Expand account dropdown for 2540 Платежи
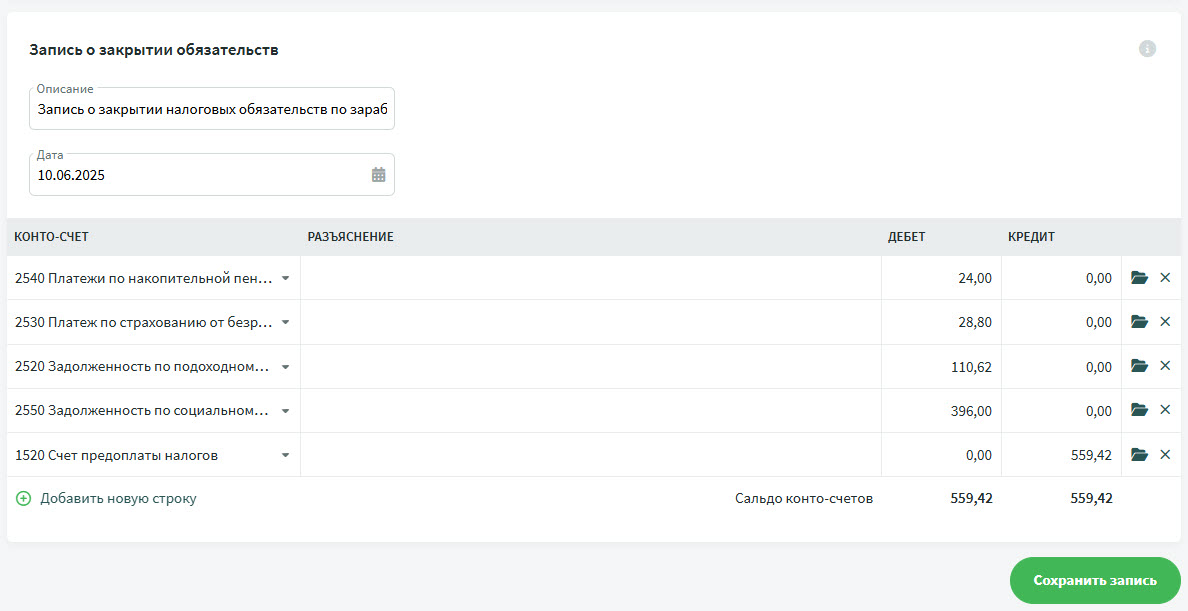 point(286,278)
